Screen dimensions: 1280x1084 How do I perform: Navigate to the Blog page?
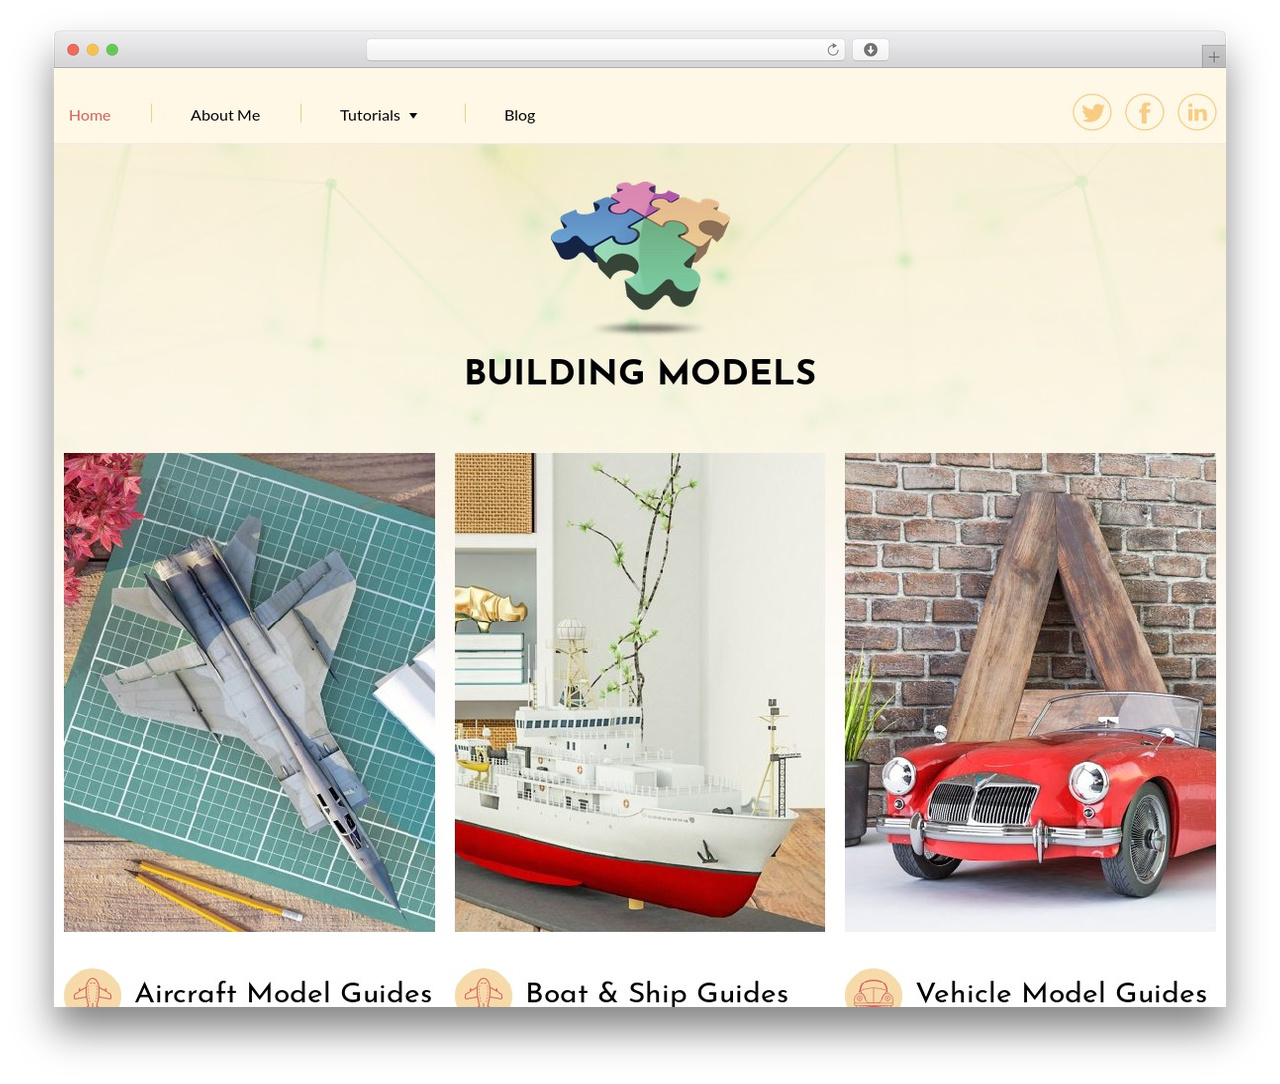click(520, 115)
